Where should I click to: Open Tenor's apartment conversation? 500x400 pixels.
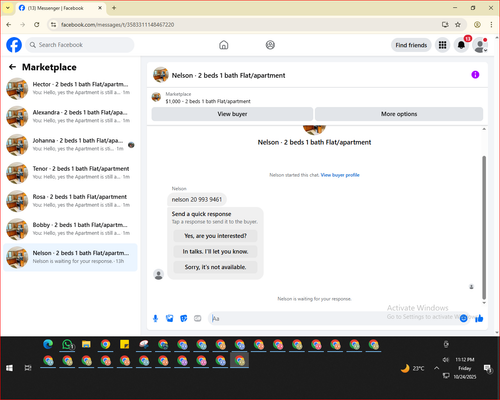click(70, 173)
